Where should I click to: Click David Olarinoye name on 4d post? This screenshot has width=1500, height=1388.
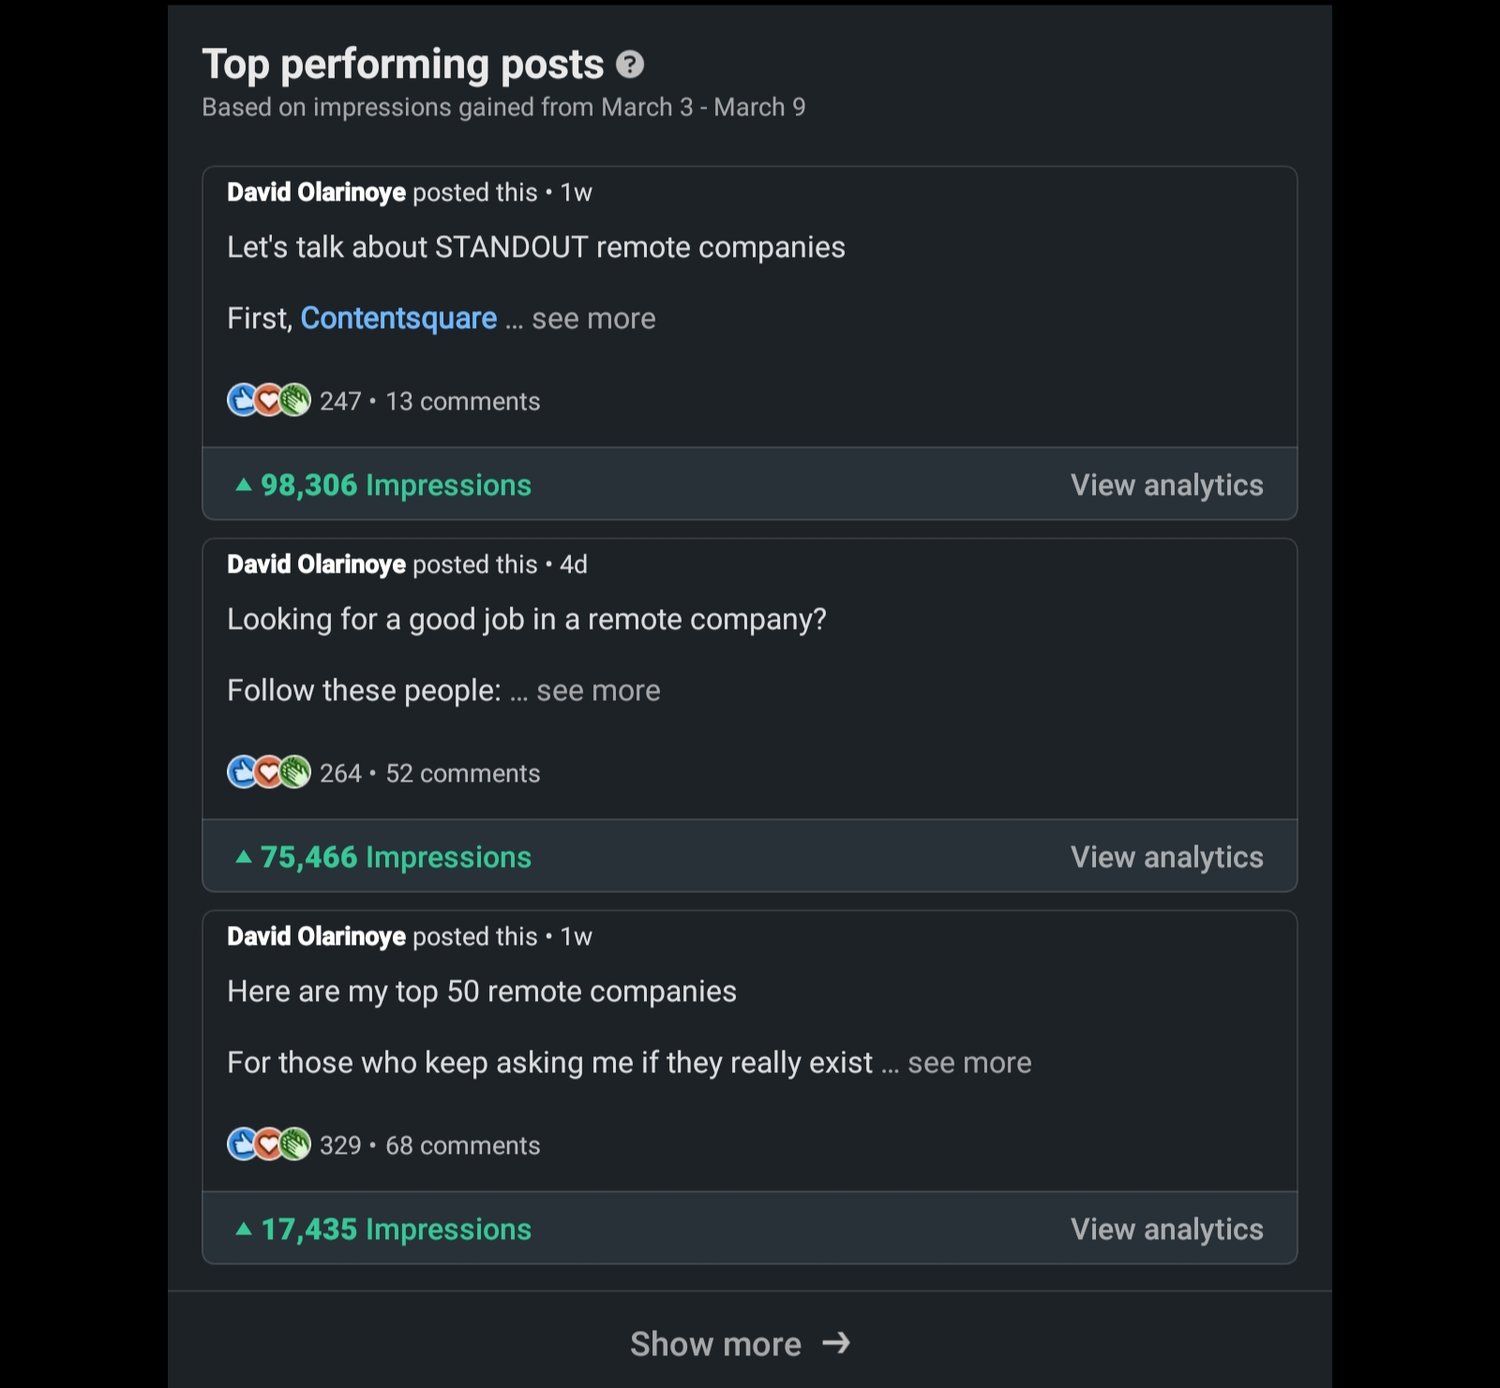pyautogui.click(x=316, y=564)
